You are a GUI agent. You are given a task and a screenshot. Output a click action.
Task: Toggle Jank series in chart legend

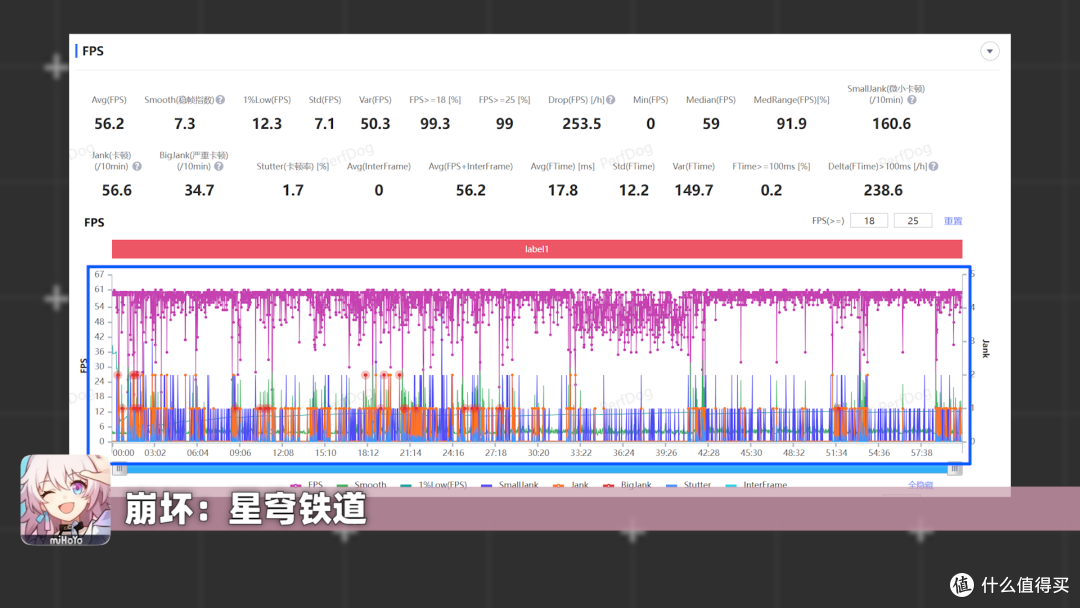click(571, 485)
